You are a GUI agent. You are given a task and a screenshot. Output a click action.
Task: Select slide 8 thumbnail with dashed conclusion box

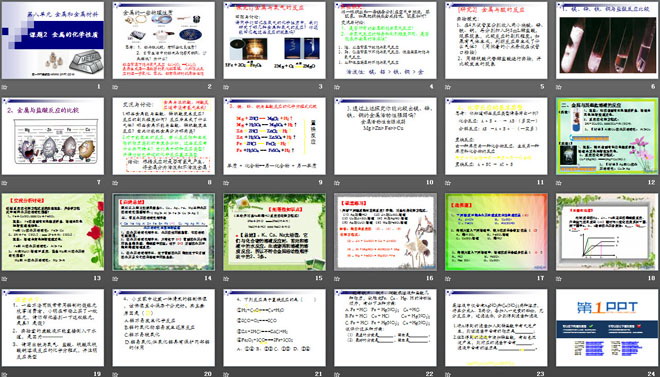[x=164, y=136]
